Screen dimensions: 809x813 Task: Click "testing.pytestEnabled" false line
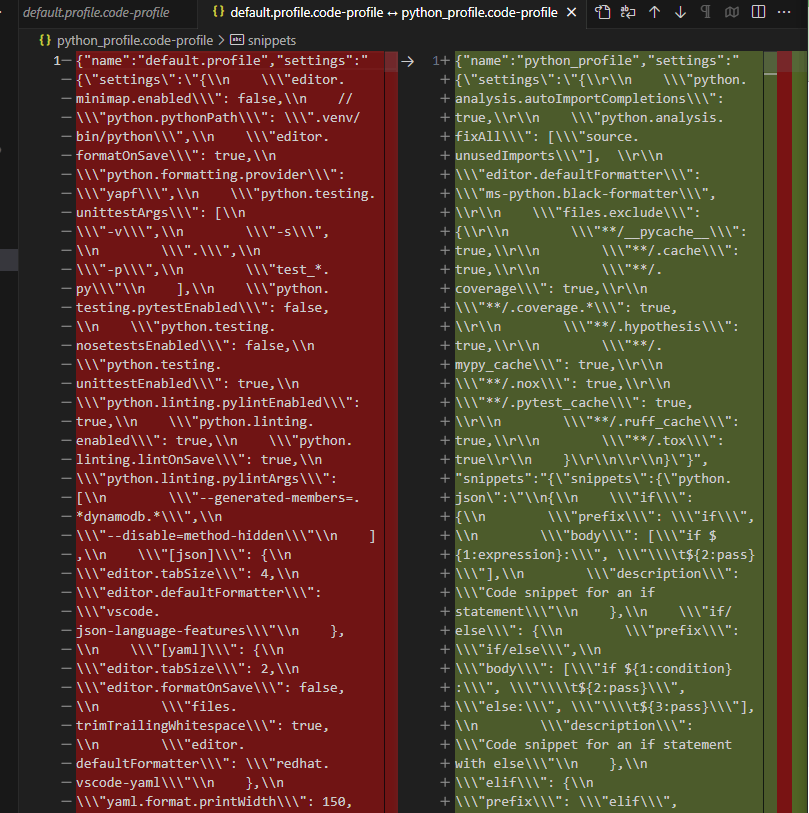click(202, 307)
